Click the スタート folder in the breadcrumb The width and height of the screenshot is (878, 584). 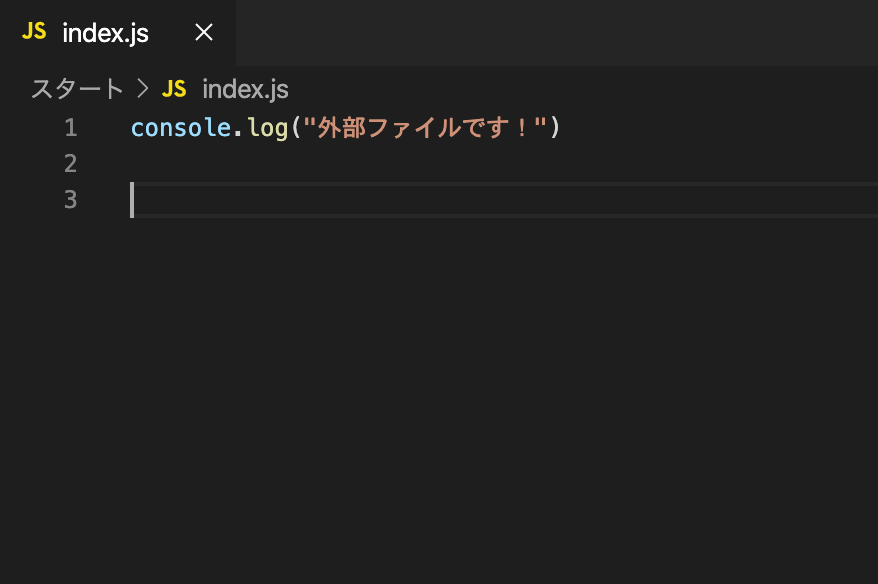click(77, 89)
